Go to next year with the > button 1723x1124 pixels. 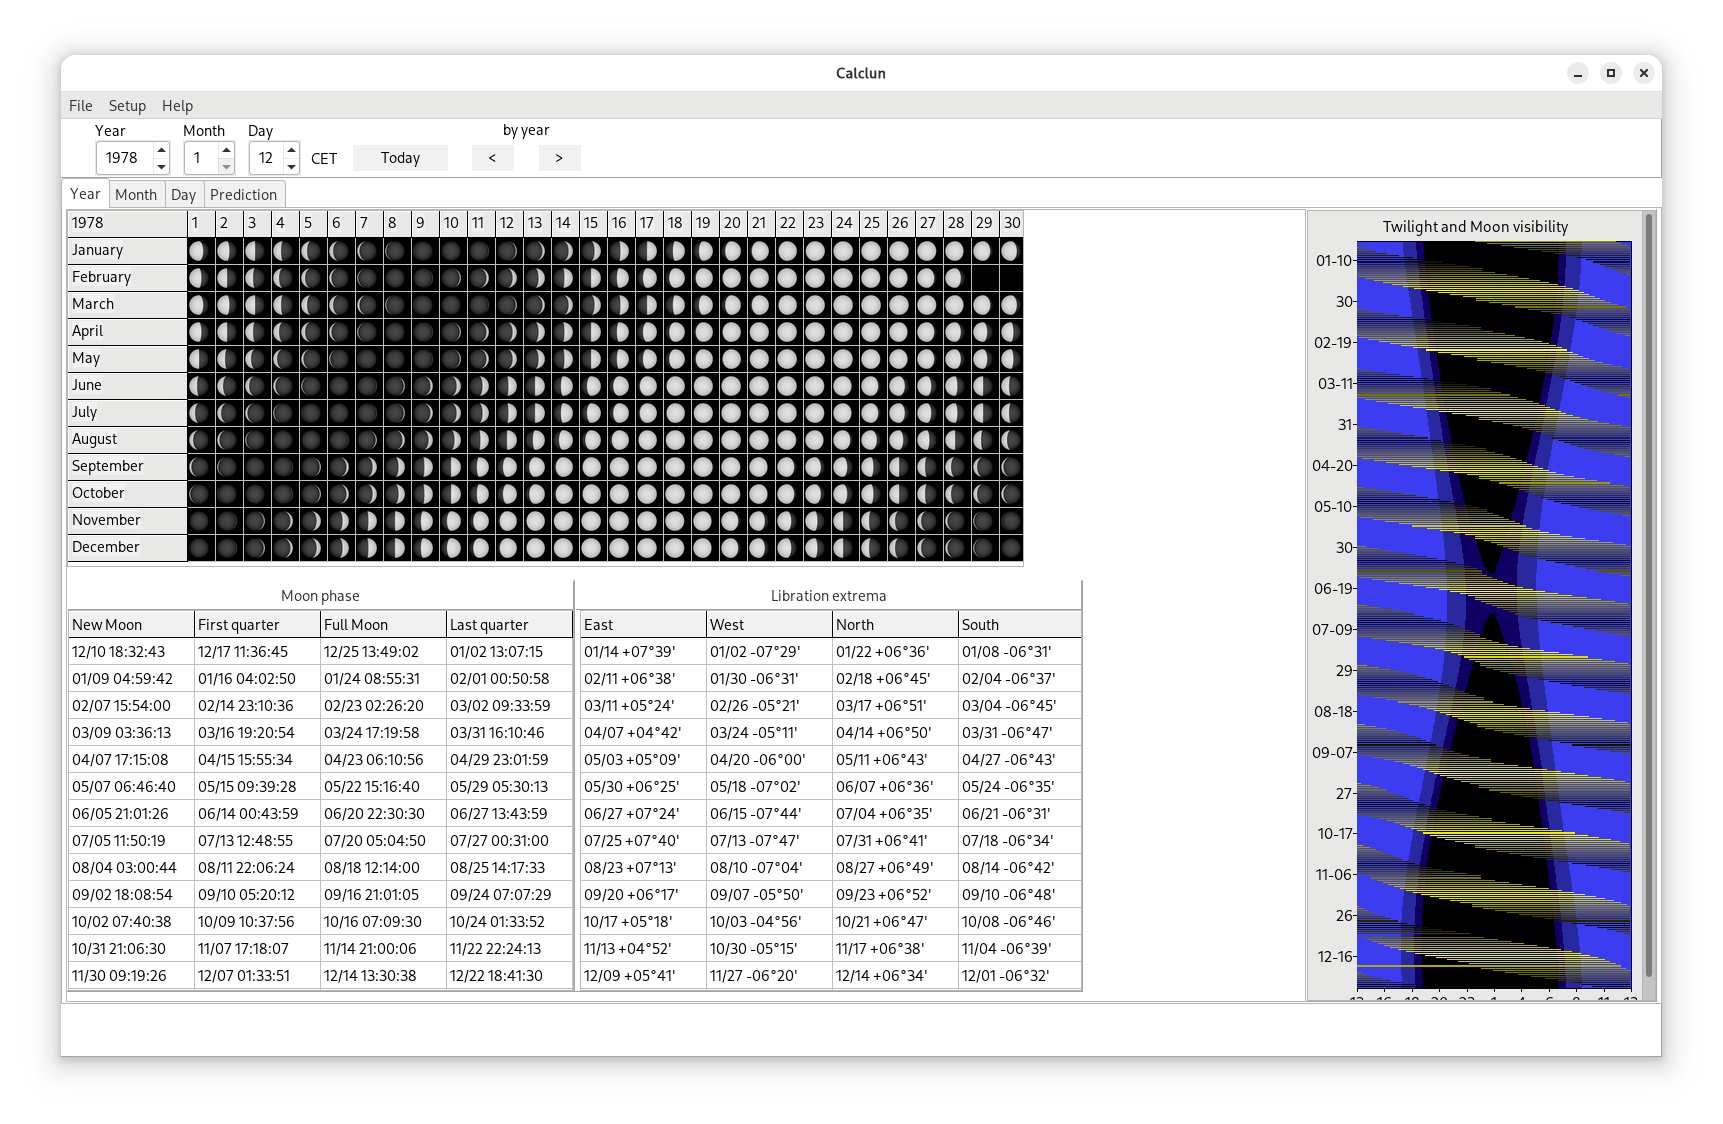click(559, 158)
